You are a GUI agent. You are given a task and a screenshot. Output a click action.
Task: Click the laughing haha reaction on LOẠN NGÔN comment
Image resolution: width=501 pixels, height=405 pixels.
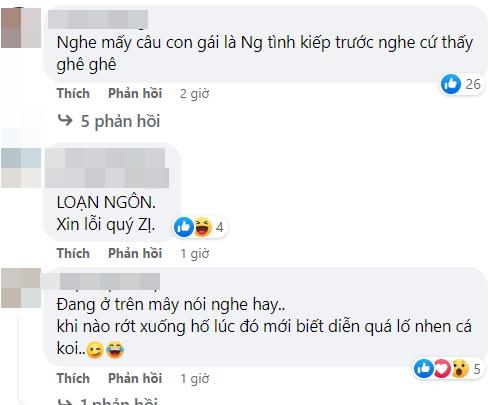202,227
